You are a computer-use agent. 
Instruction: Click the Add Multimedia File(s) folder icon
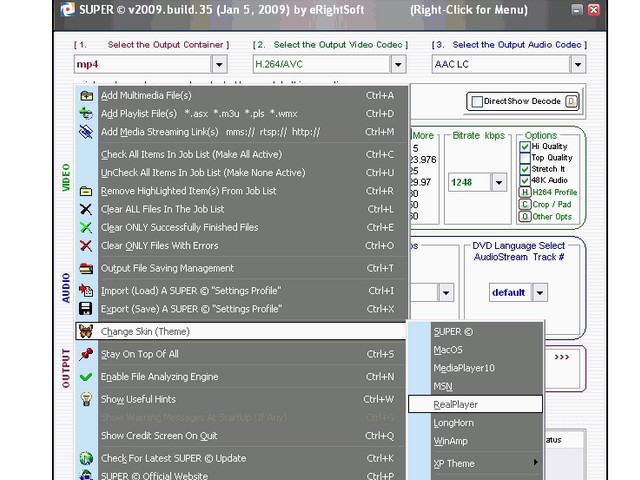pos(86,96)
